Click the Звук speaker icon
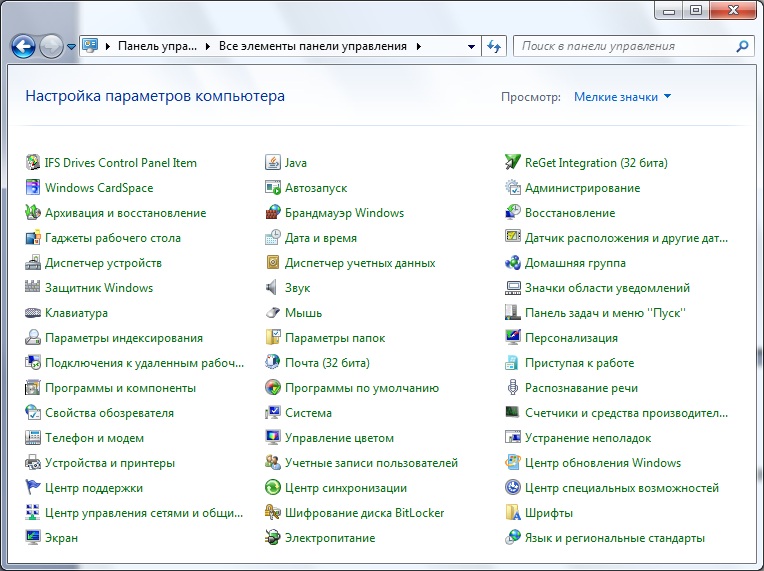This screenshot has height=571, width=764. (x=272, y=287)
